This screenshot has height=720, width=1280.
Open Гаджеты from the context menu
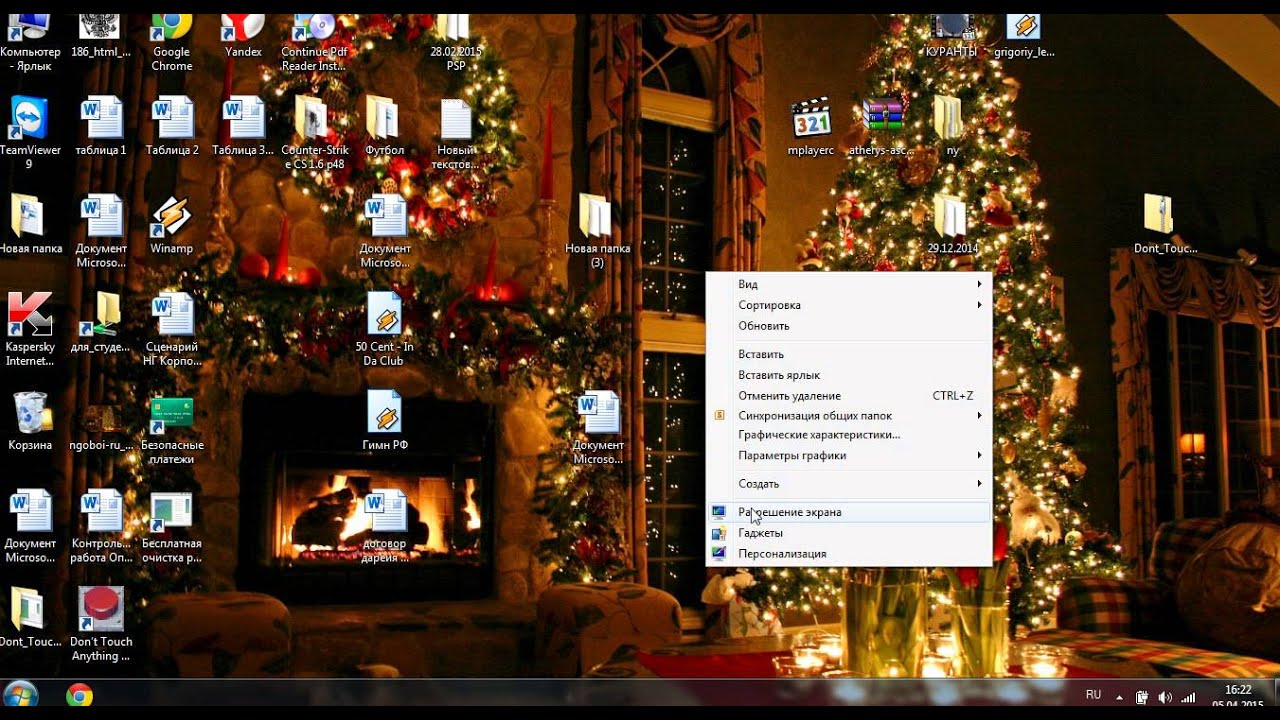click(x=849, y=533)
